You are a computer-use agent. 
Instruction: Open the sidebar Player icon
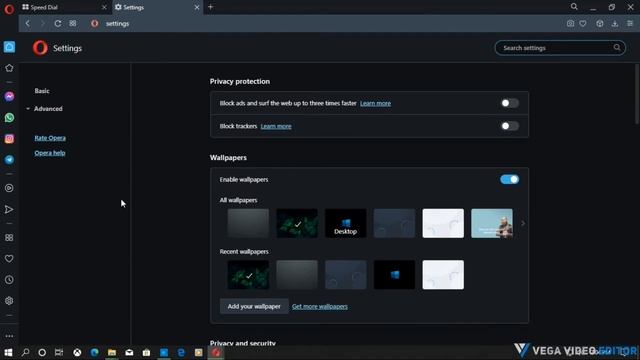tap(9, 188)
